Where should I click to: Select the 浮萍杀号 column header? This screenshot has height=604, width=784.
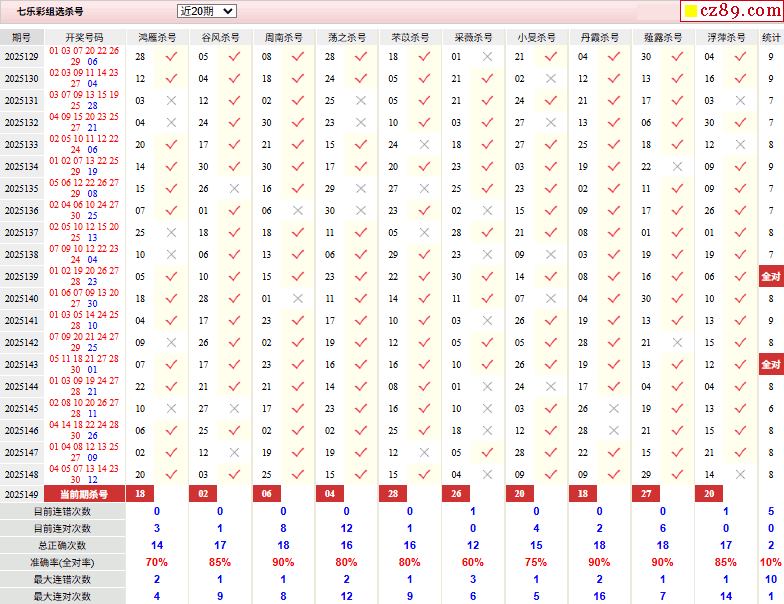[725, 37]
